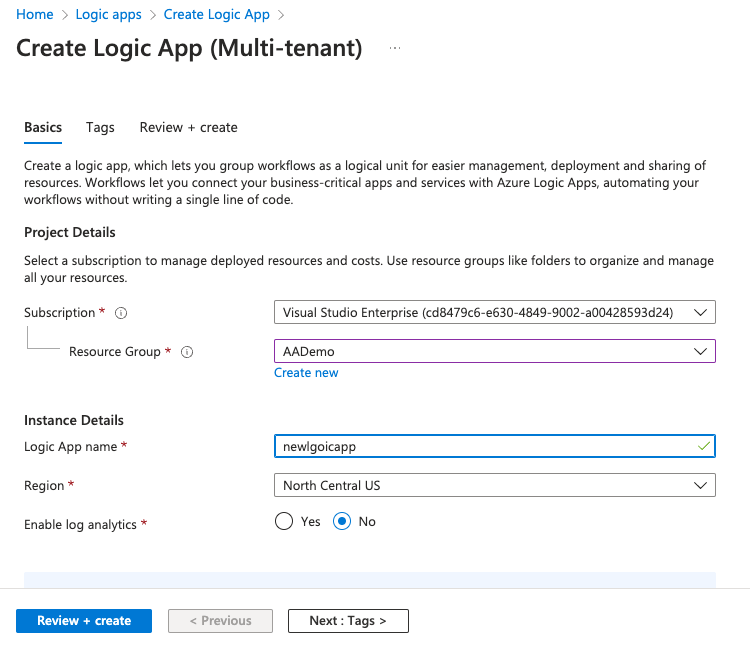Click the Create new resource group link
This screenshot has width=750, height=650.
point(306,373)
